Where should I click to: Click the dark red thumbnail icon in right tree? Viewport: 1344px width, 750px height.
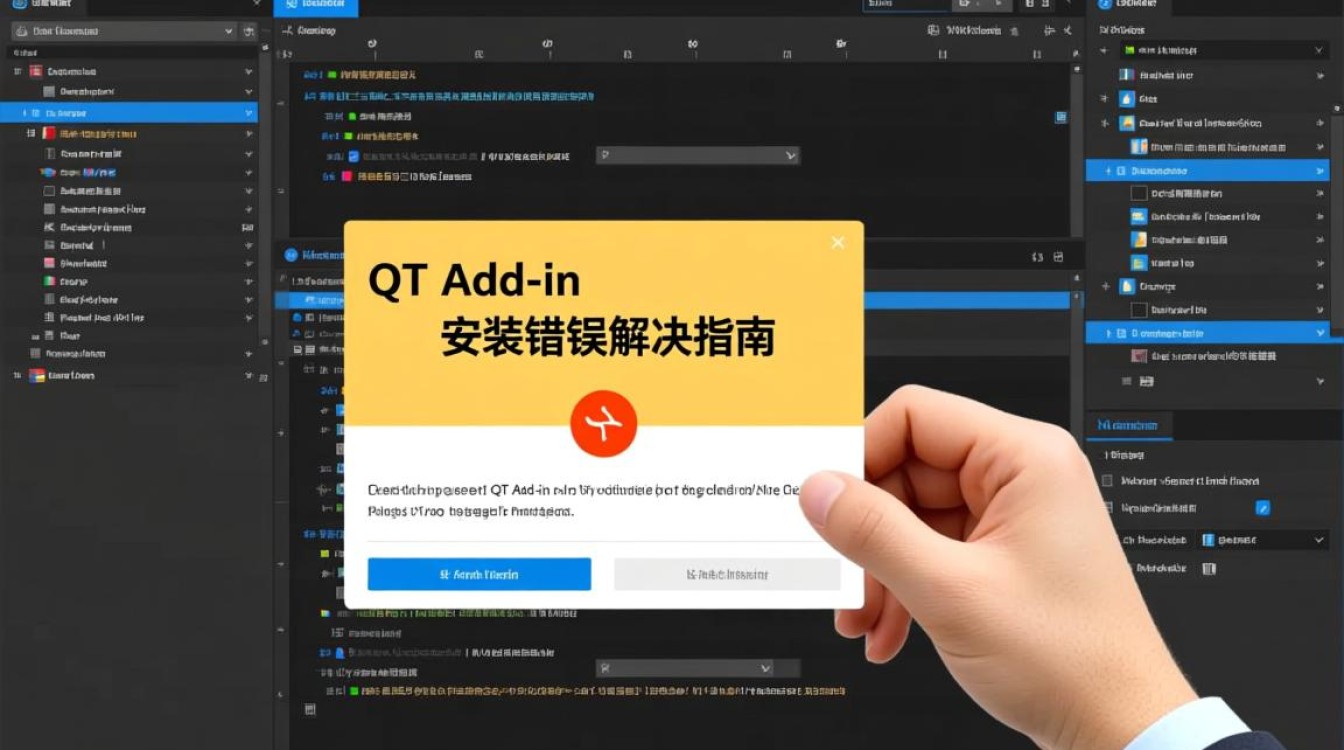point(1138,355)
